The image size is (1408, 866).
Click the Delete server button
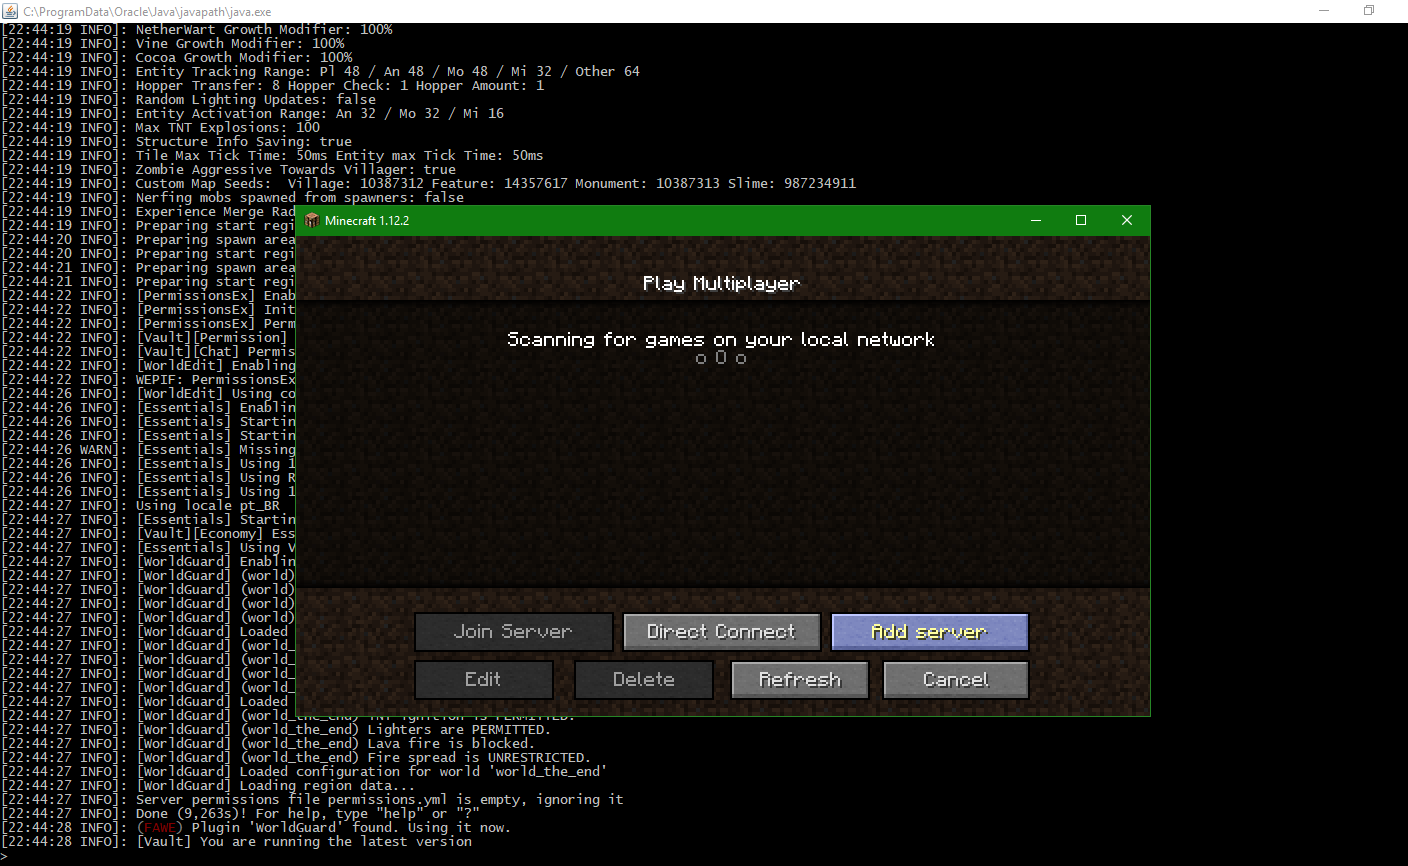pos(644,680)
